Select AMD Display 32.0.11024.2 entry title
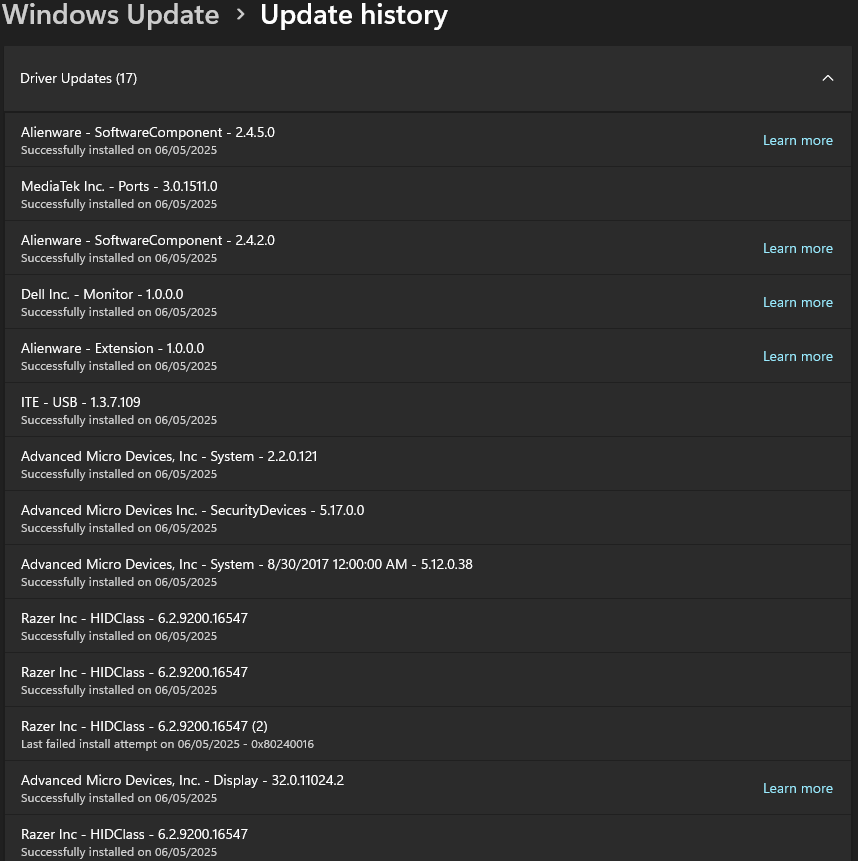This screenshot has width=858, height=861. pos(182,780)
